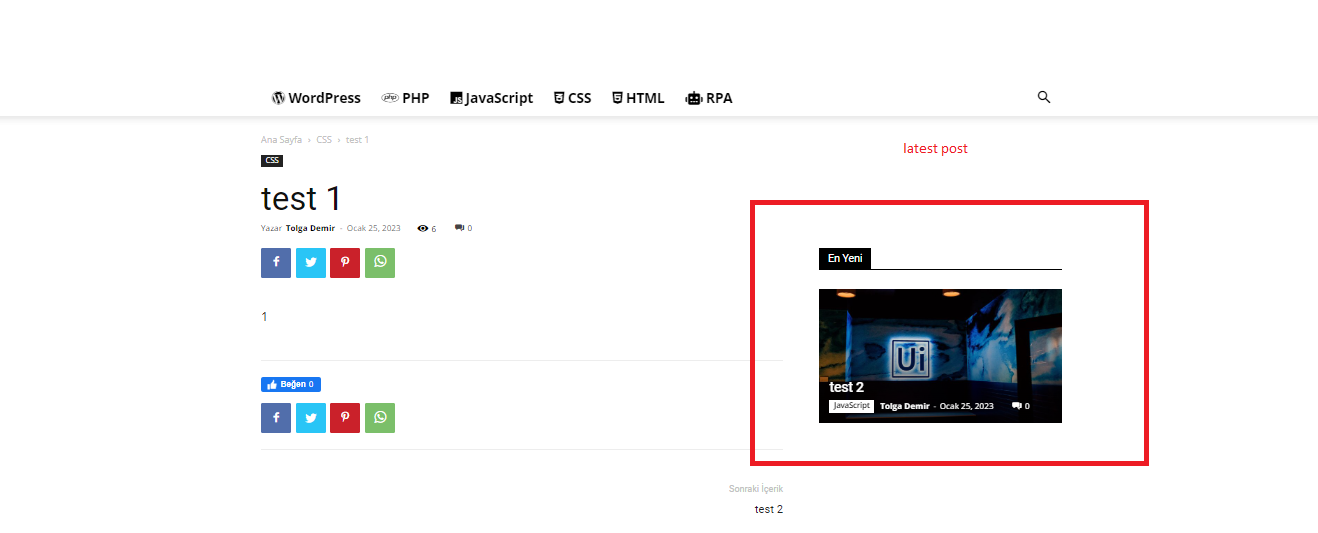
Task: Open the HTML menu item
Action: point(638,98)
